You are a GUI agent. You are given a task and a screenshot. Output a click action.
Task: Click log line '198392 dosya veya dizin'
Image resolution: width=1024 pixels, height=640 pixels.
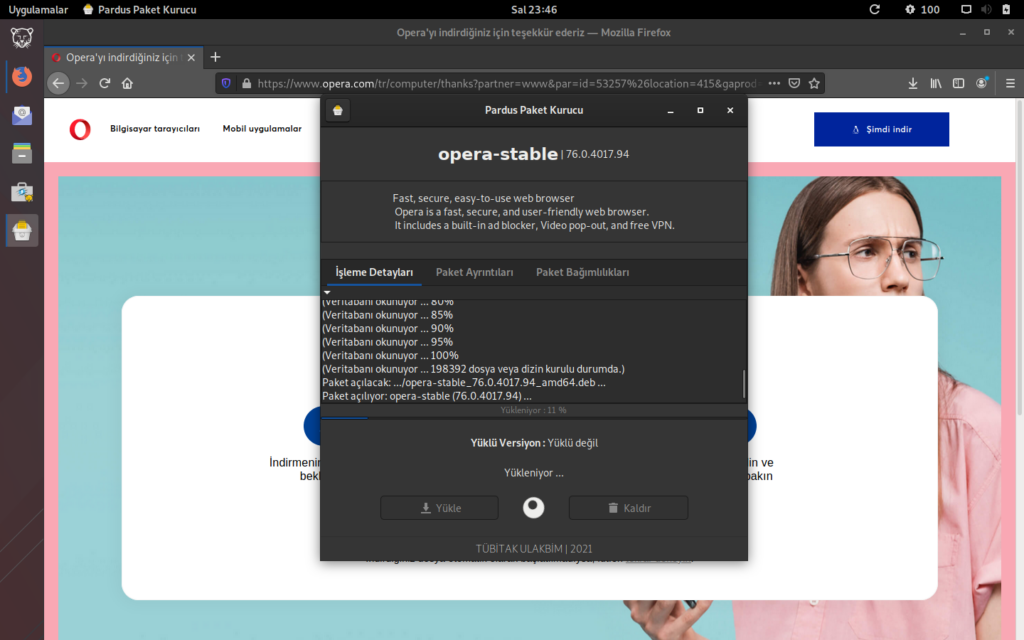coord(473,369)
